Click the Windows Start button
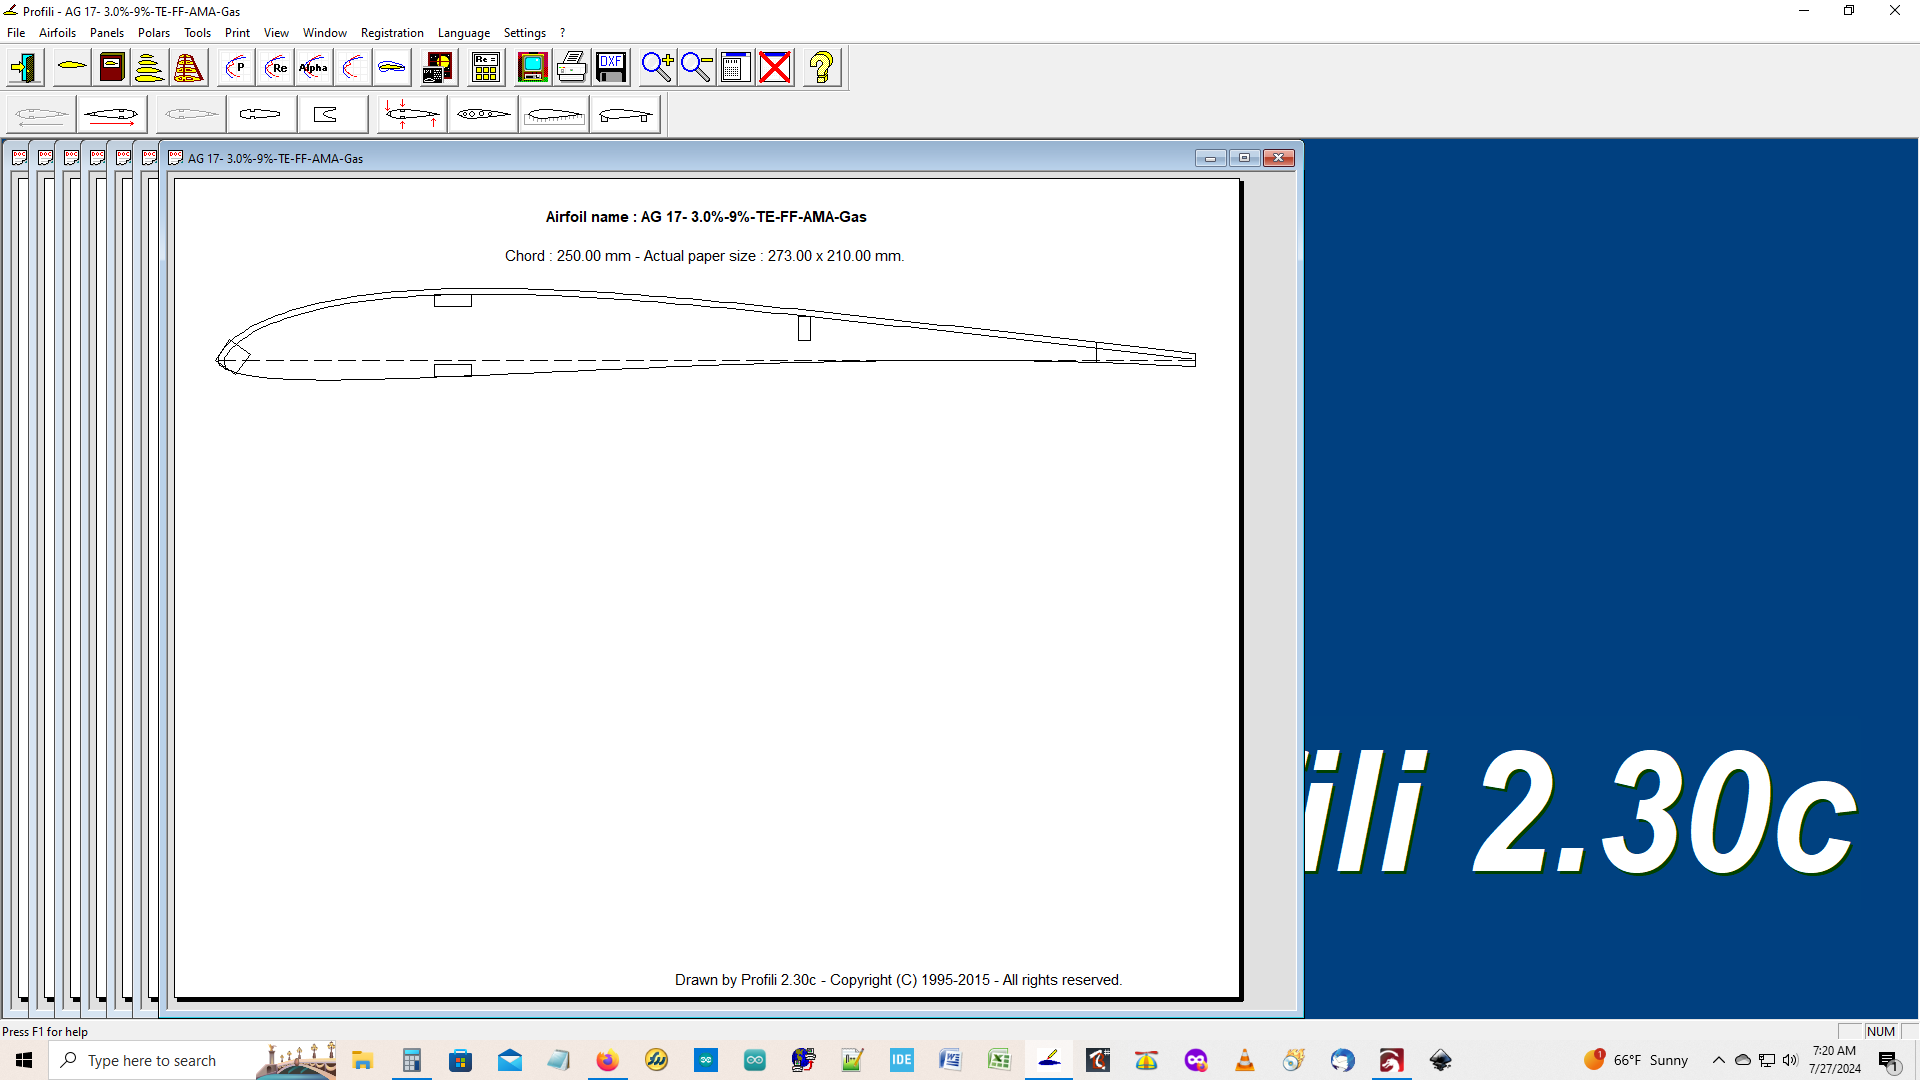The height and width of the screenshot is (1080, 1920). coord(24,1060)
